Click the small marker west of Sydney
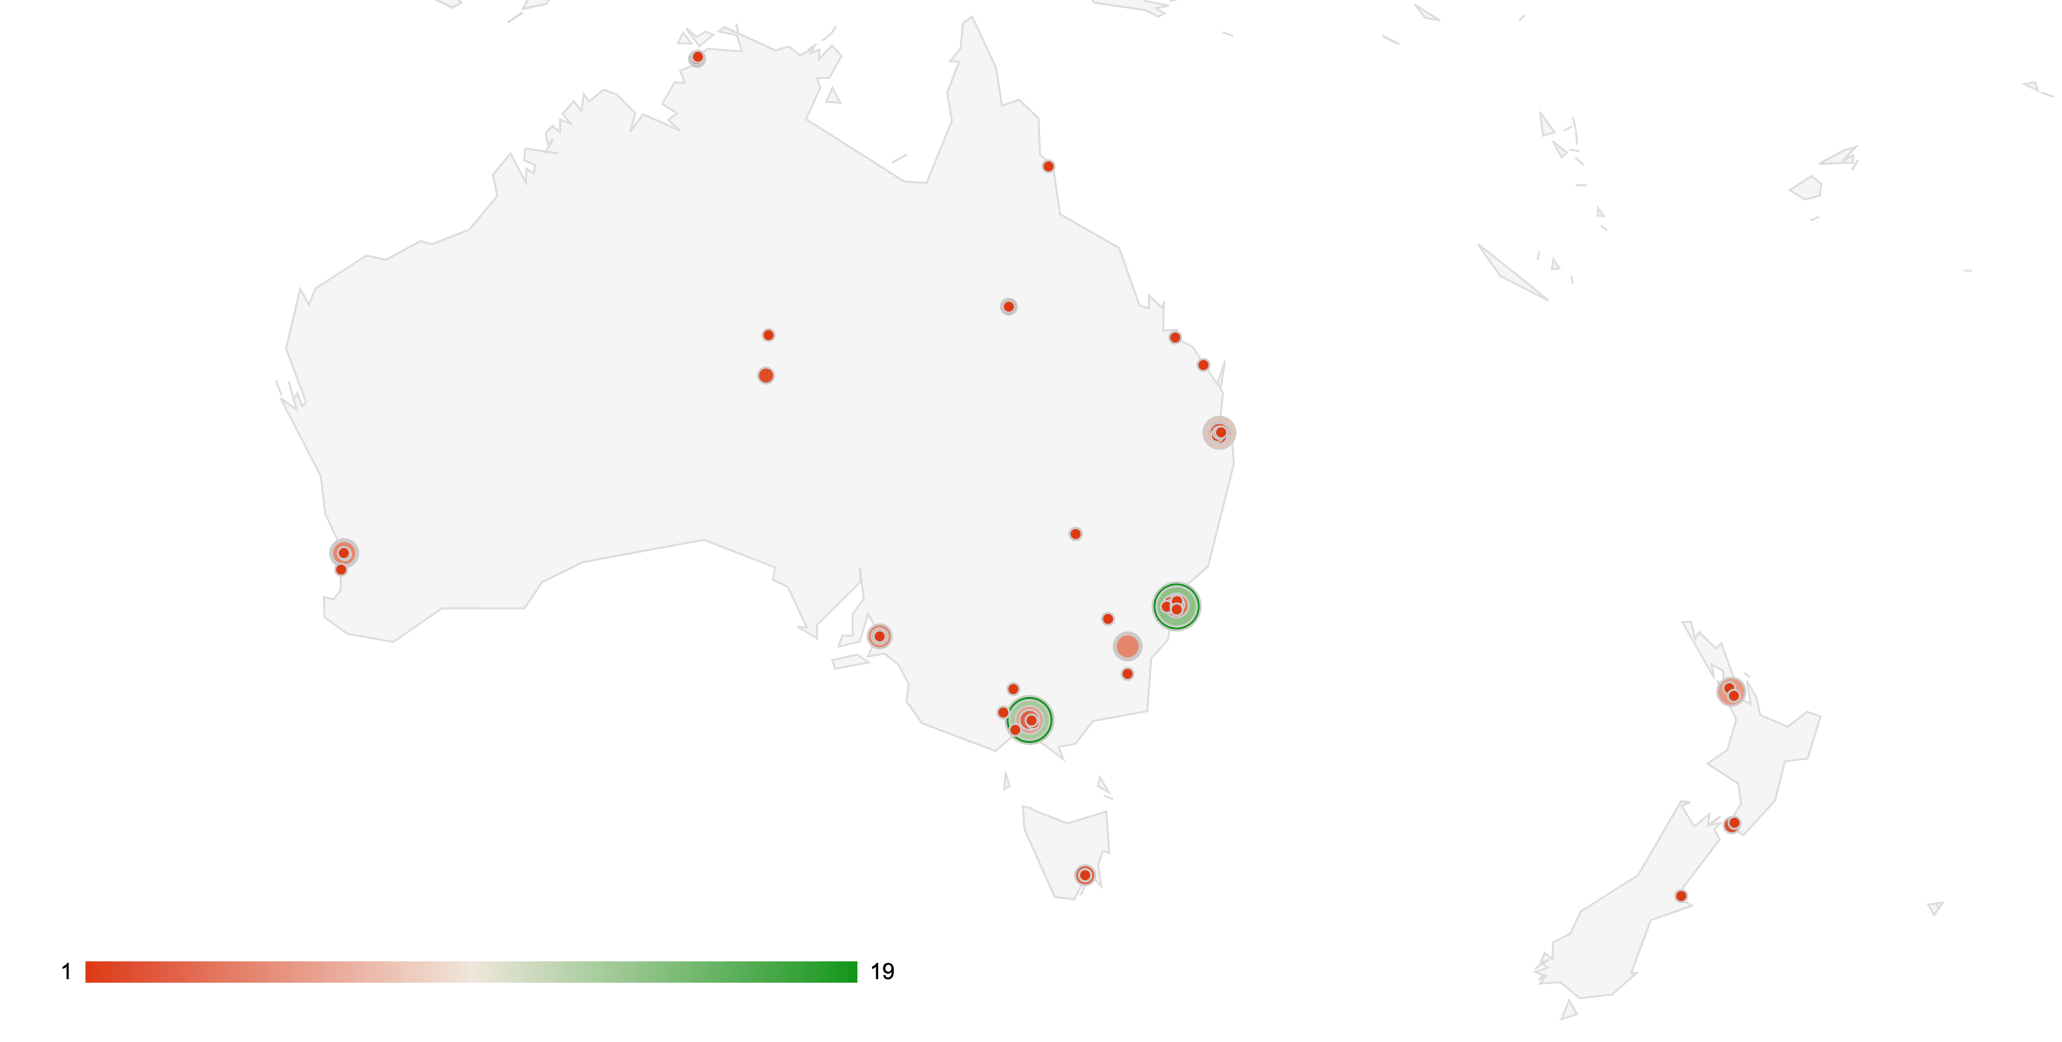Image resolution: width=2062 pixels, height=1042 pixels. pos(1107,619)
